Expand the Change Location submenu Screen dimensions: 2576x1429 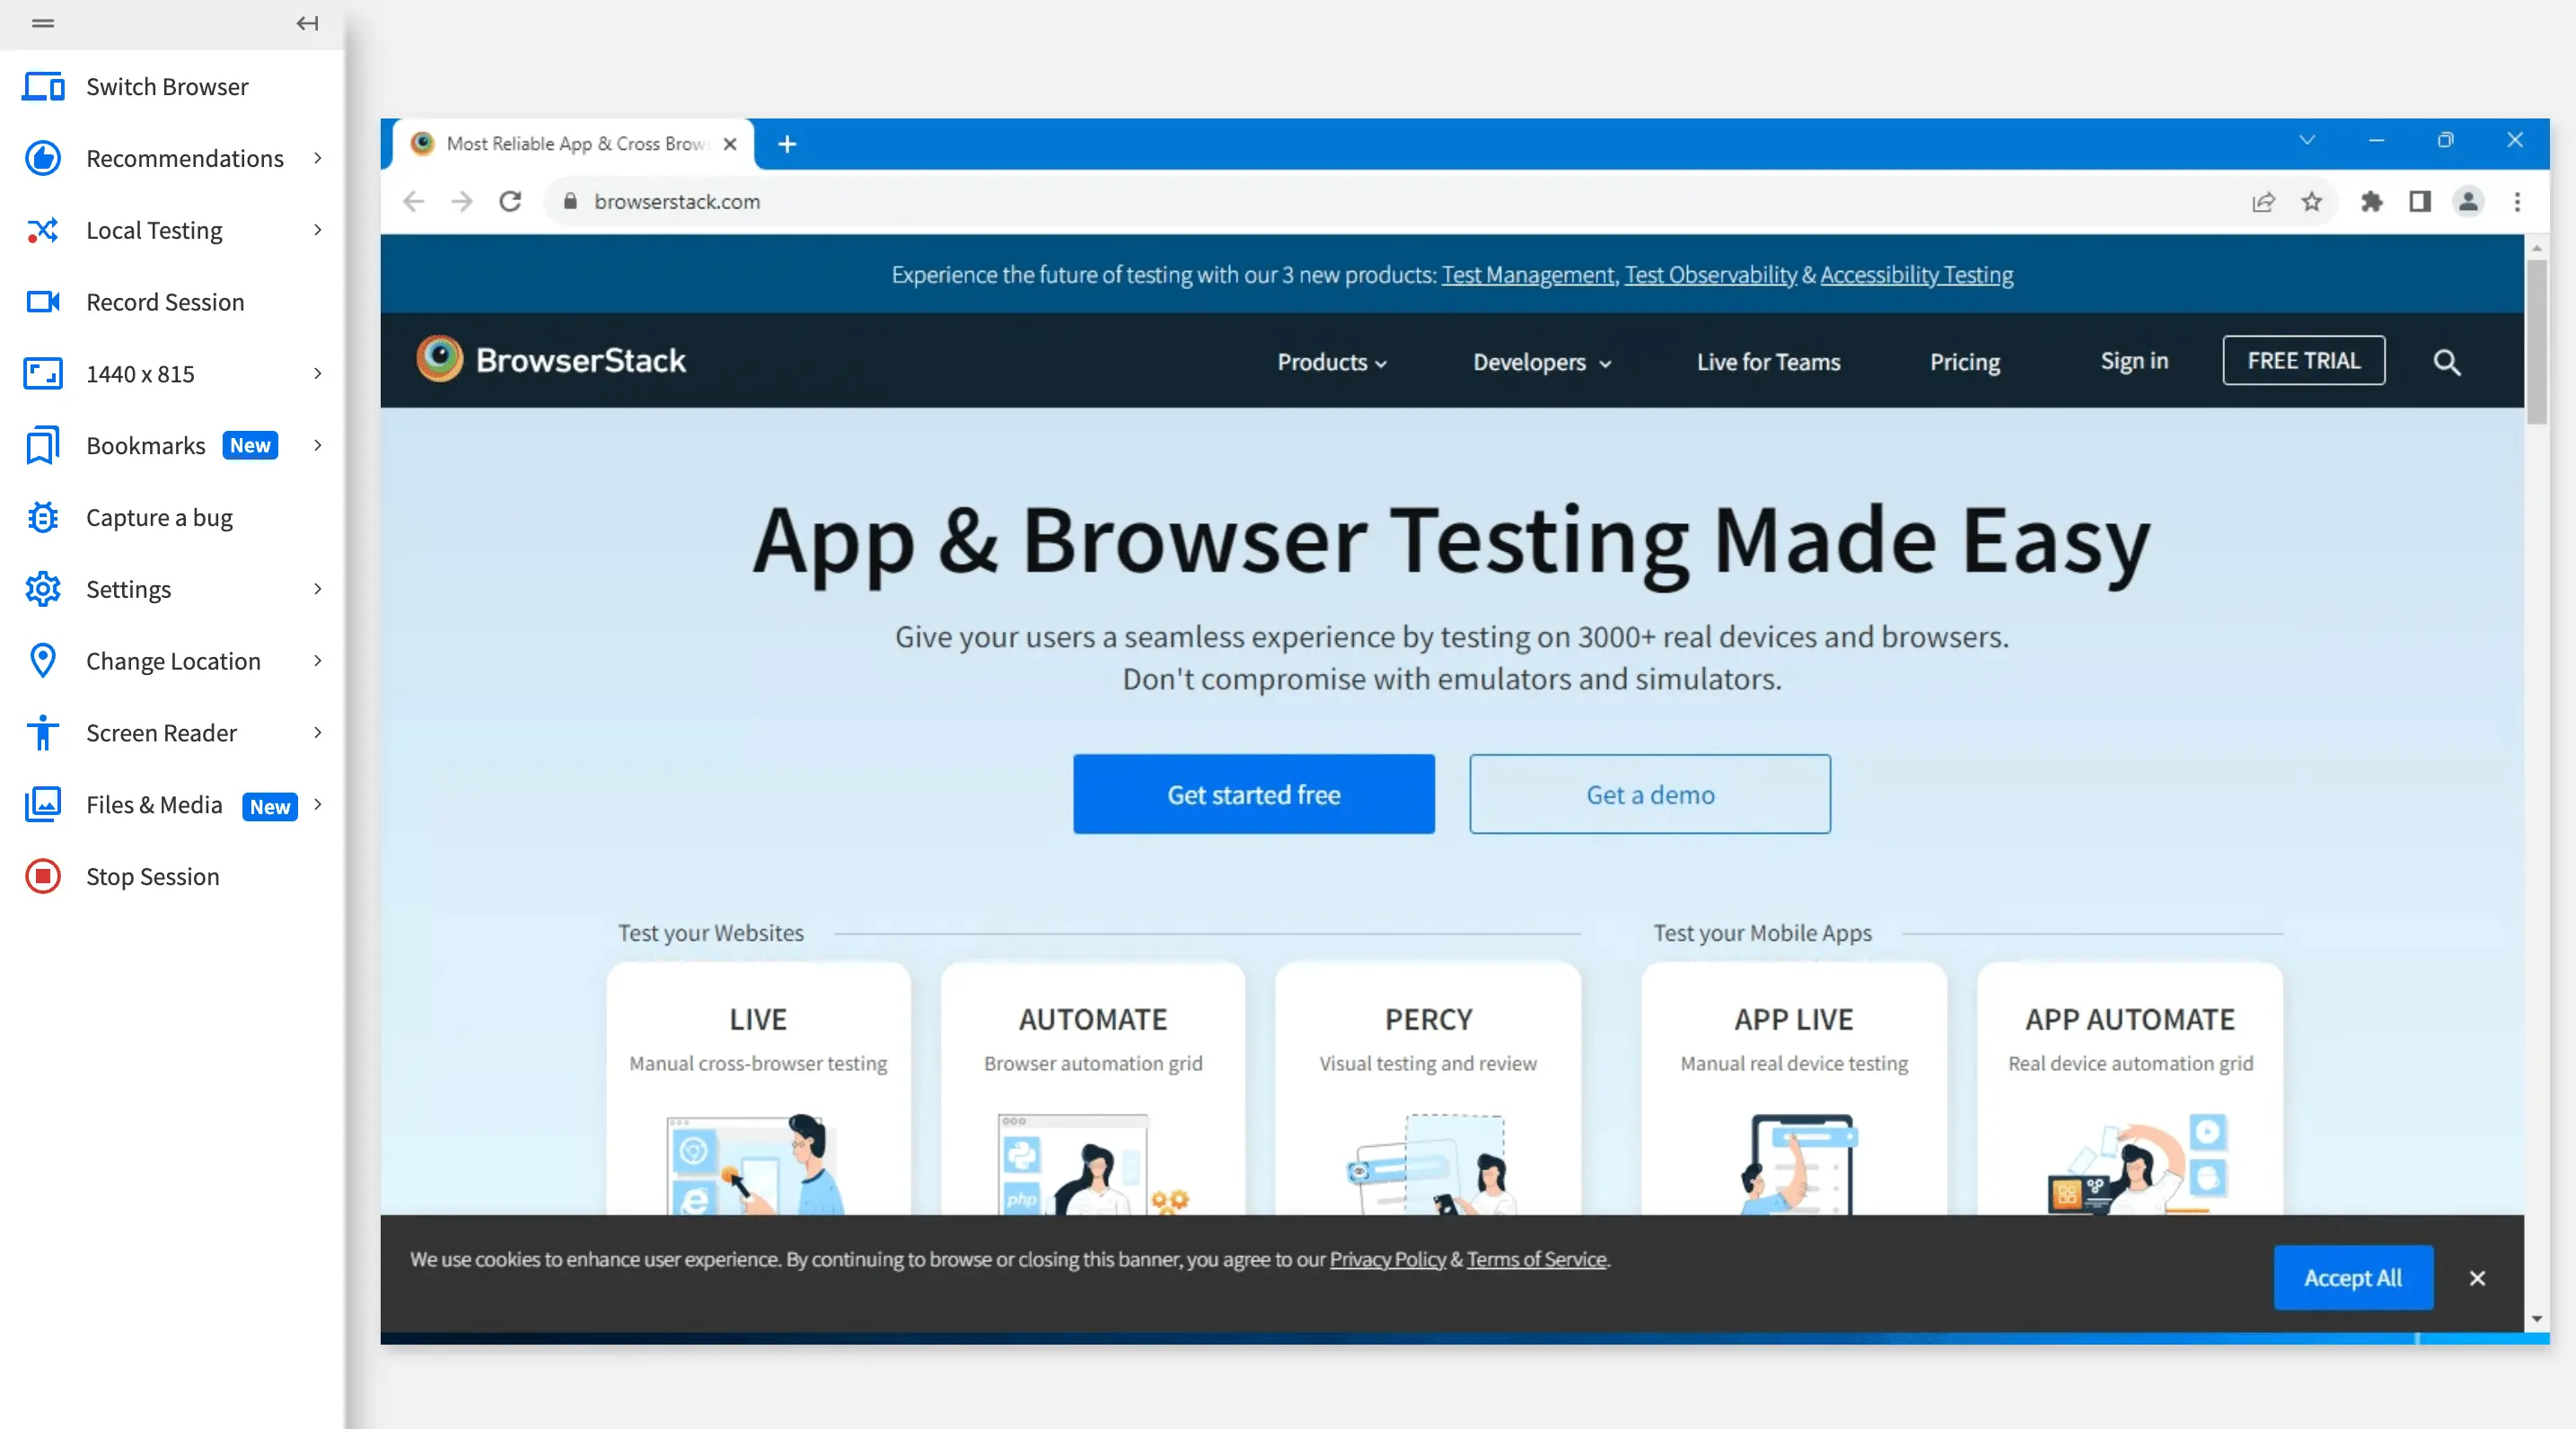coord(318,661)
